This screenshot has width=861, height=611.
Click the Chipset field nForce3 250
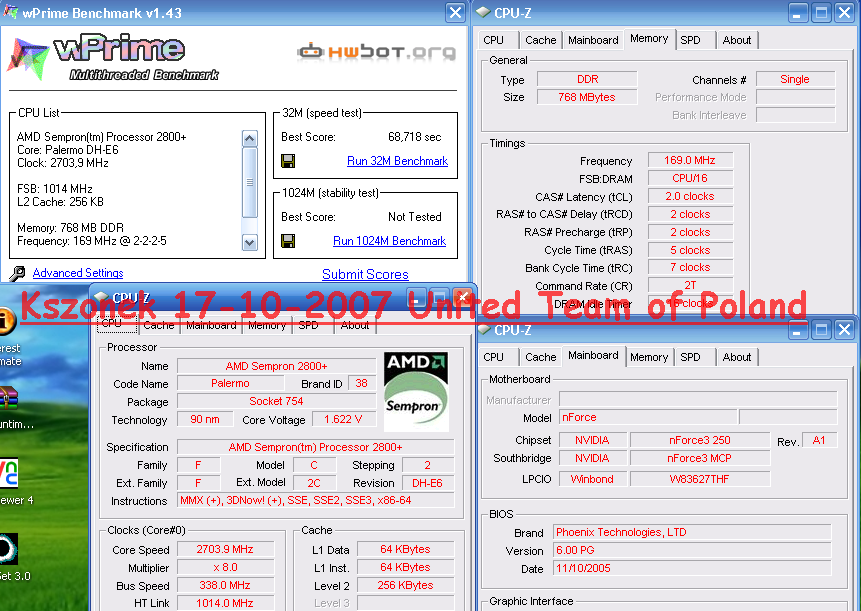[x=700, y=440]
